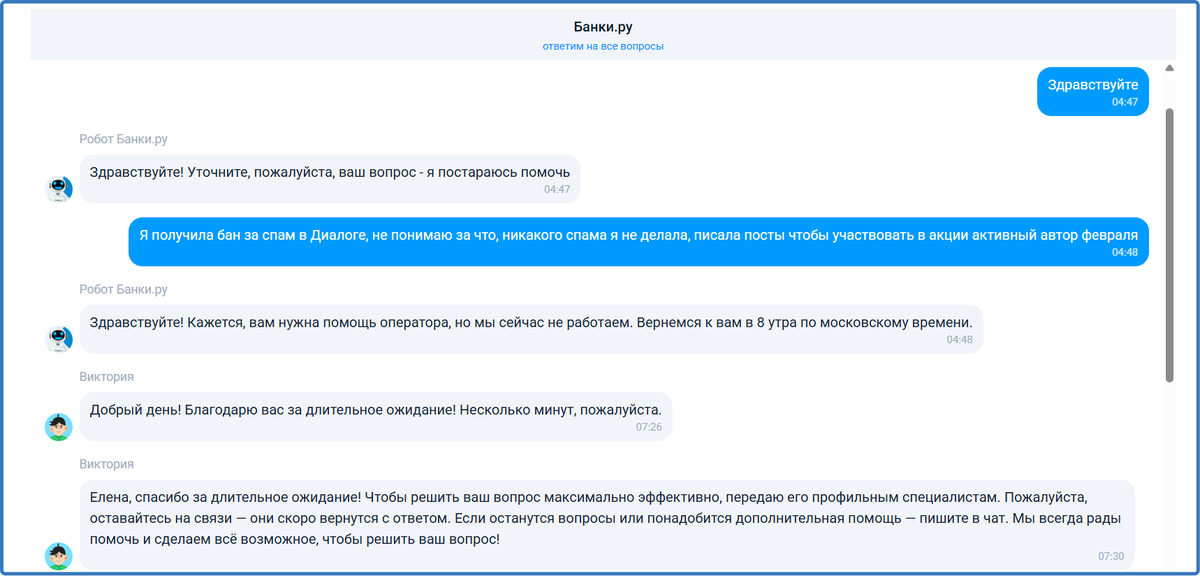
Task: Click the 04:48 timestamp on the robot's second reply
Action: (960, 340)
